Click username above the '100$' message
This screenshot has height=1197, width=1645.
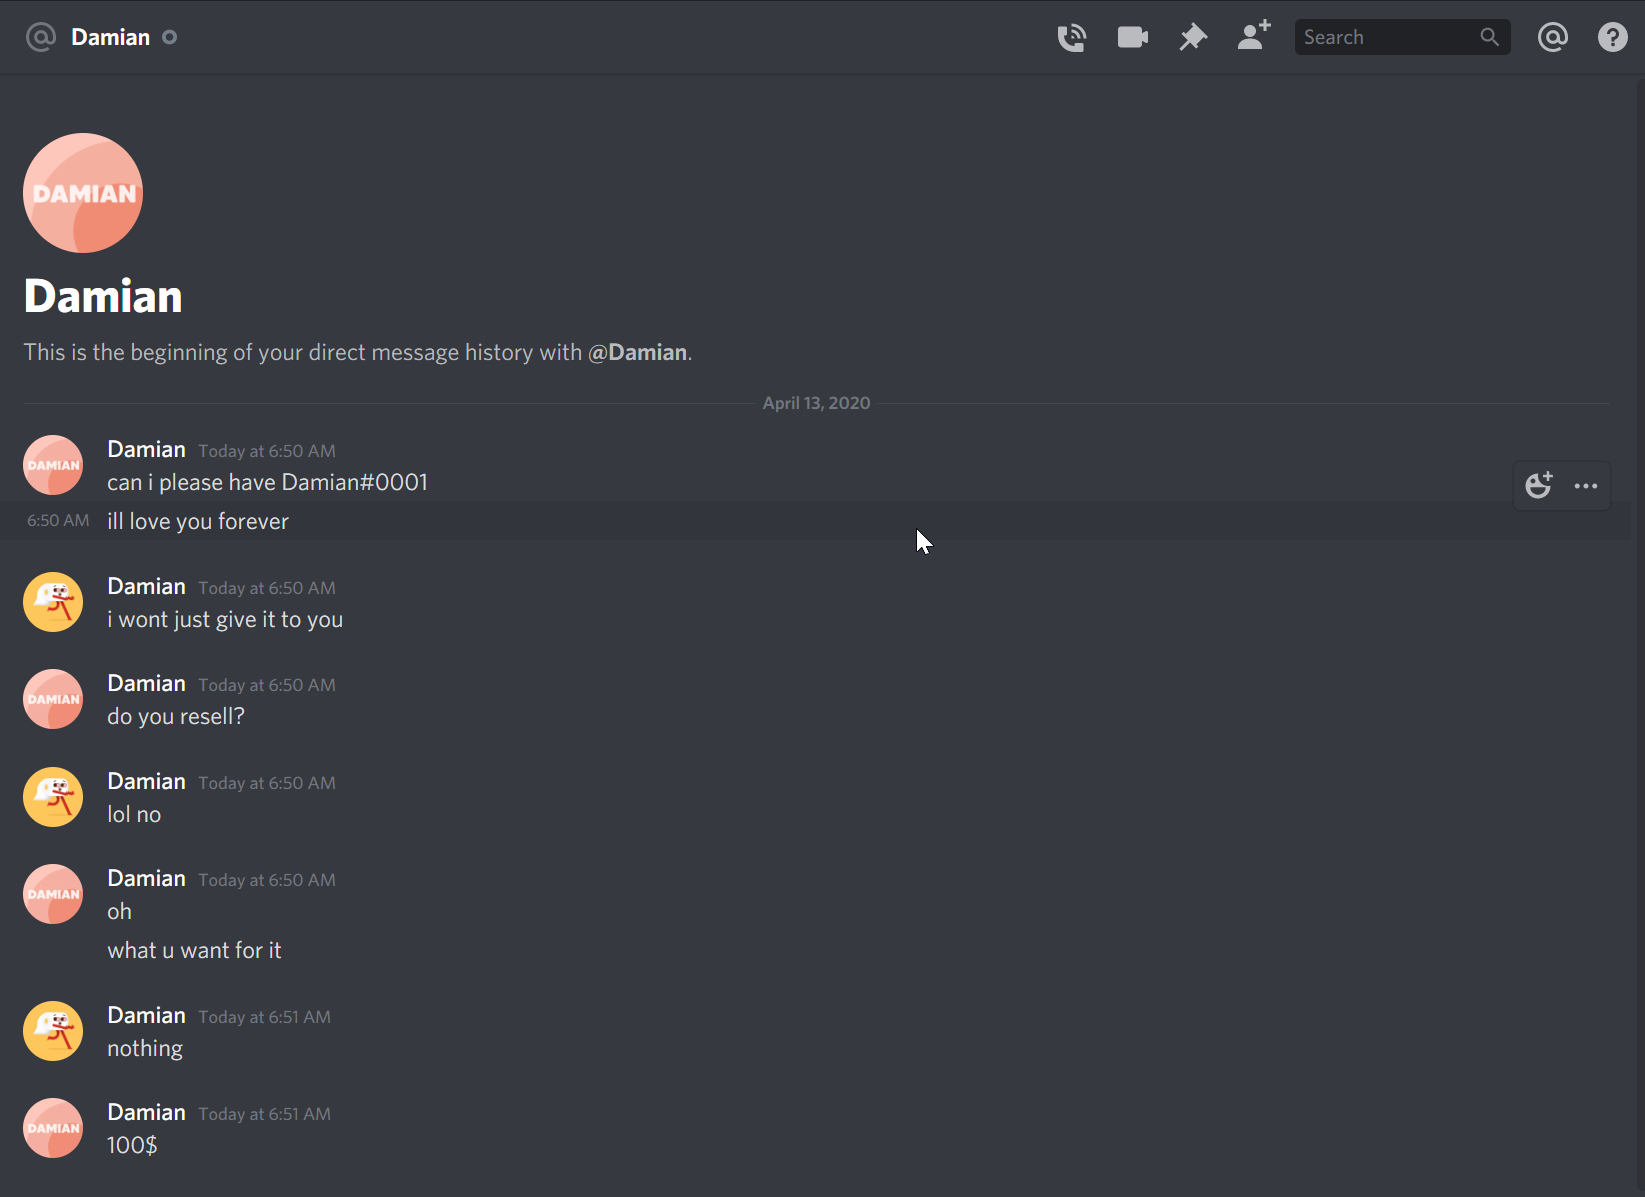coord(146,1113)
